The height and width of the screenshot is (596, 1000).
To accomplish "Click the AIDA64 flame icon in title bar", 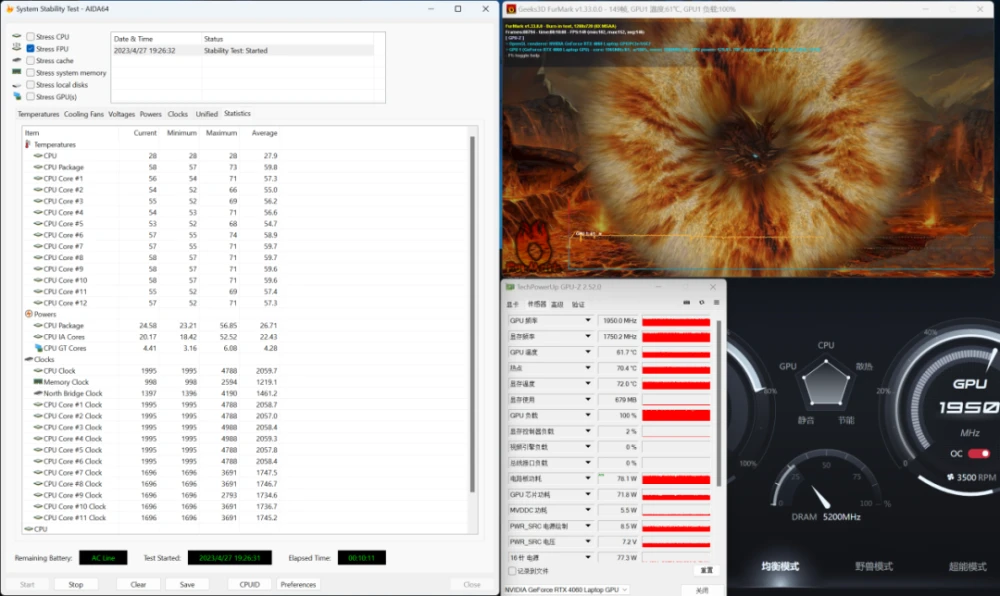I will (x=9, y=9).
